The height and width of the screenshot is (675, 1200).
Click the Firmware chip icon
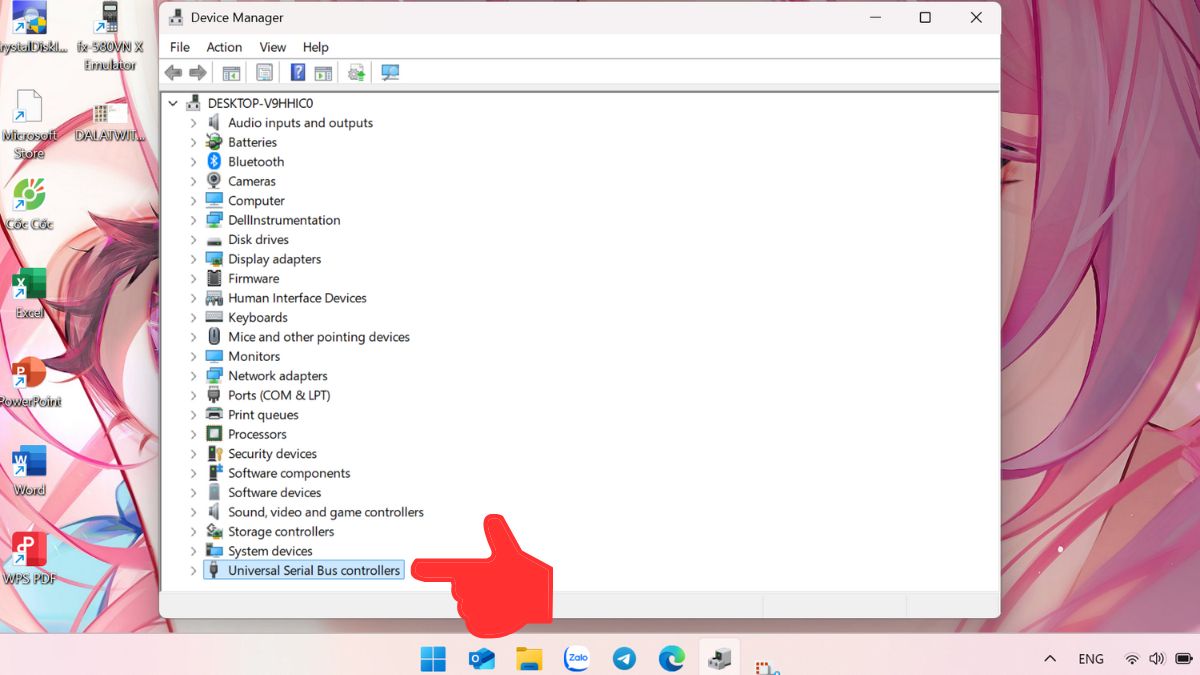point(214,278)
